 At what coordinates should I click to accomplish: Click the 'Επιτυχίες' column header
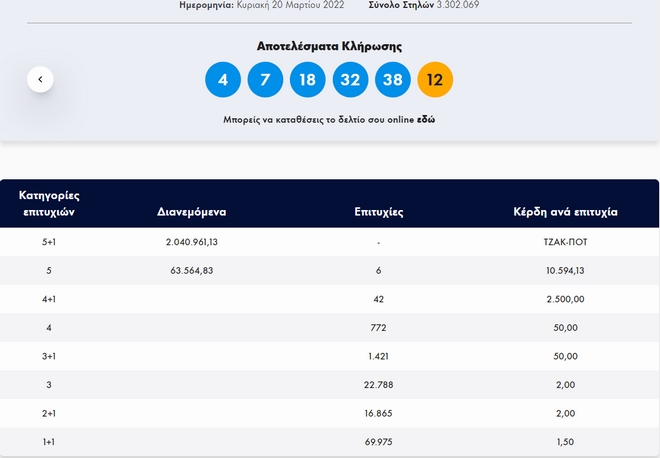[x=378, y=212]
